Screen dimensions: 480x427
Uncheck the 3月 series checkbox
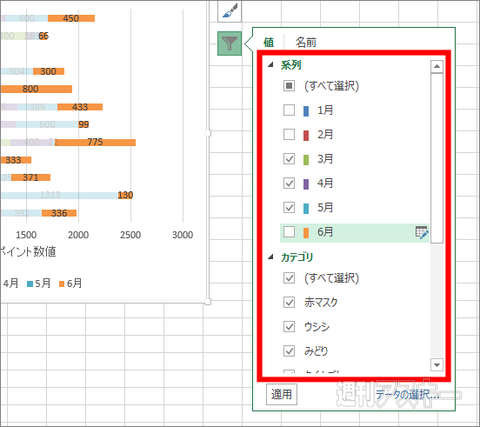point(289,159)
